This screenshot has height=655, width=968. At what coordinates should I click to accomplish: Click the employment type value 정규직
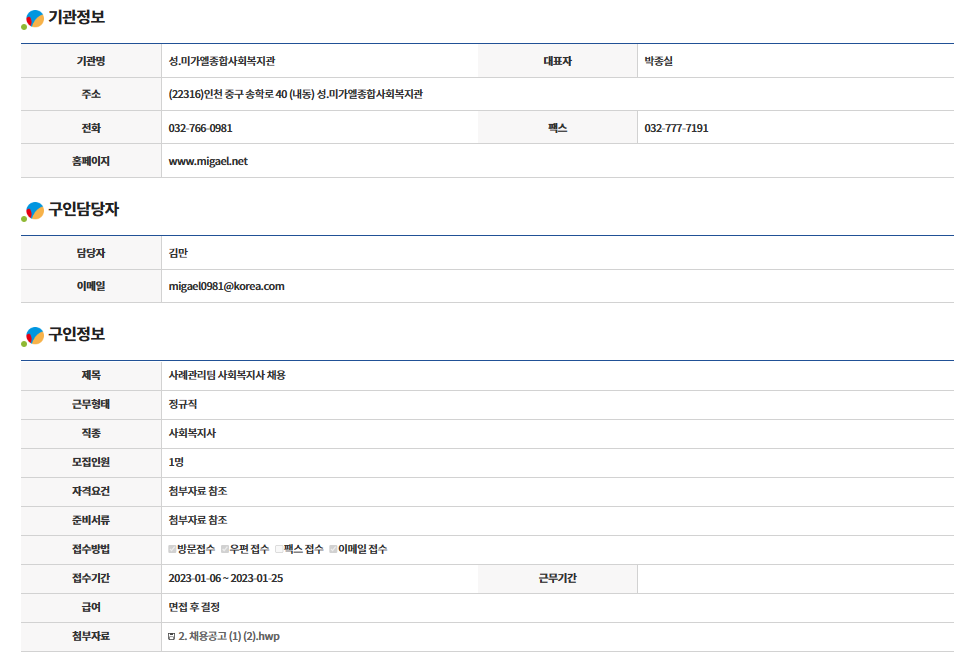click(183, 404)
